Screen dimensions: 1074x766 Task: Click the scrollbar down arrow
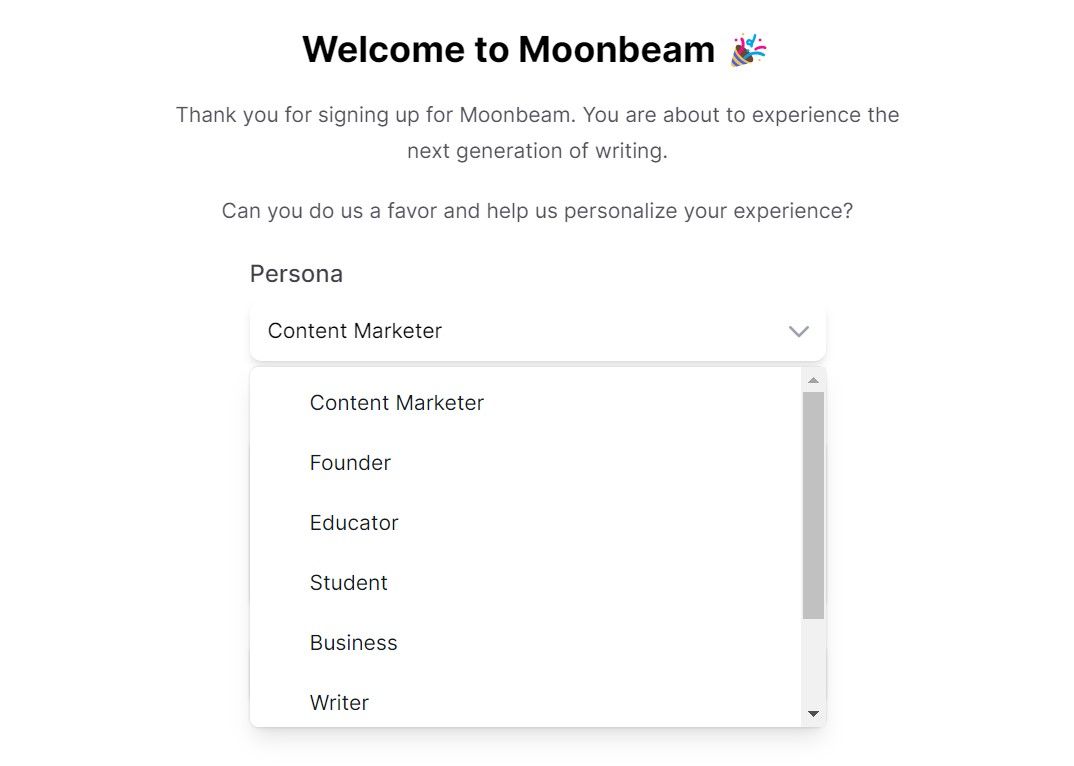(x=813, y=712)
